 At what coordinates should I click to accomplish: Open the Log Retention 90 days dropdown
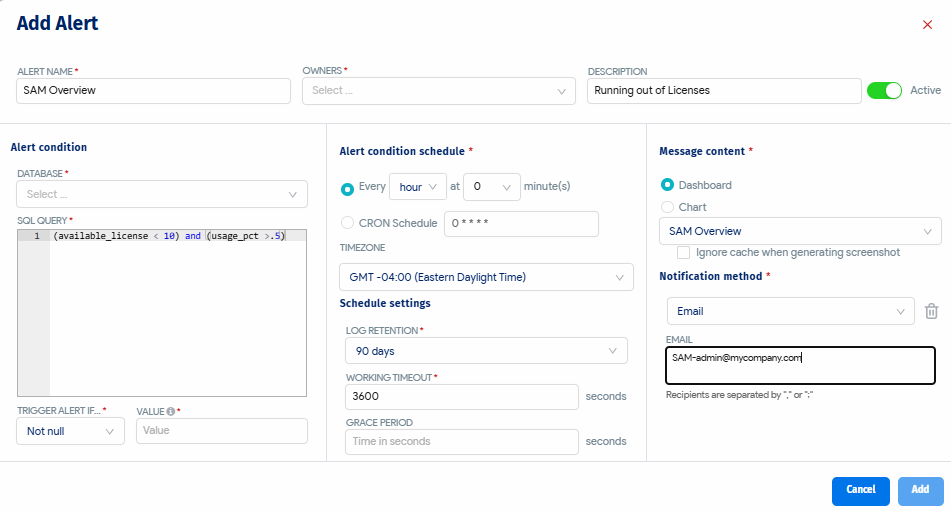tap(484, 351)
